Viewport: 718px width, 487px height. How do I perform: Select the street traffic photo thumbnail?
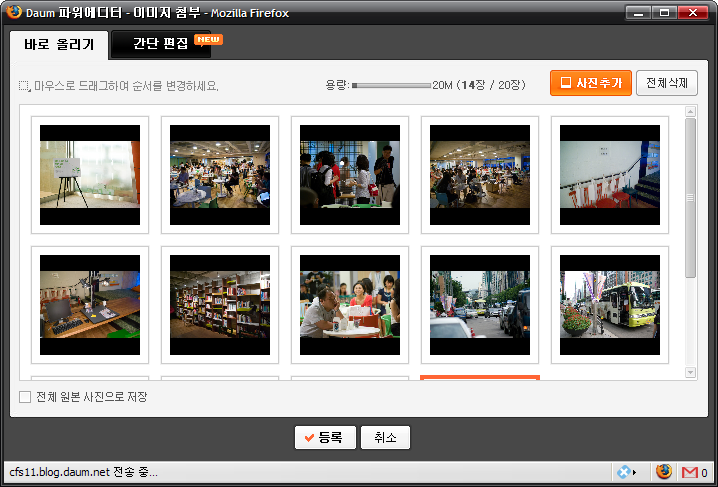tap(480, 305)
